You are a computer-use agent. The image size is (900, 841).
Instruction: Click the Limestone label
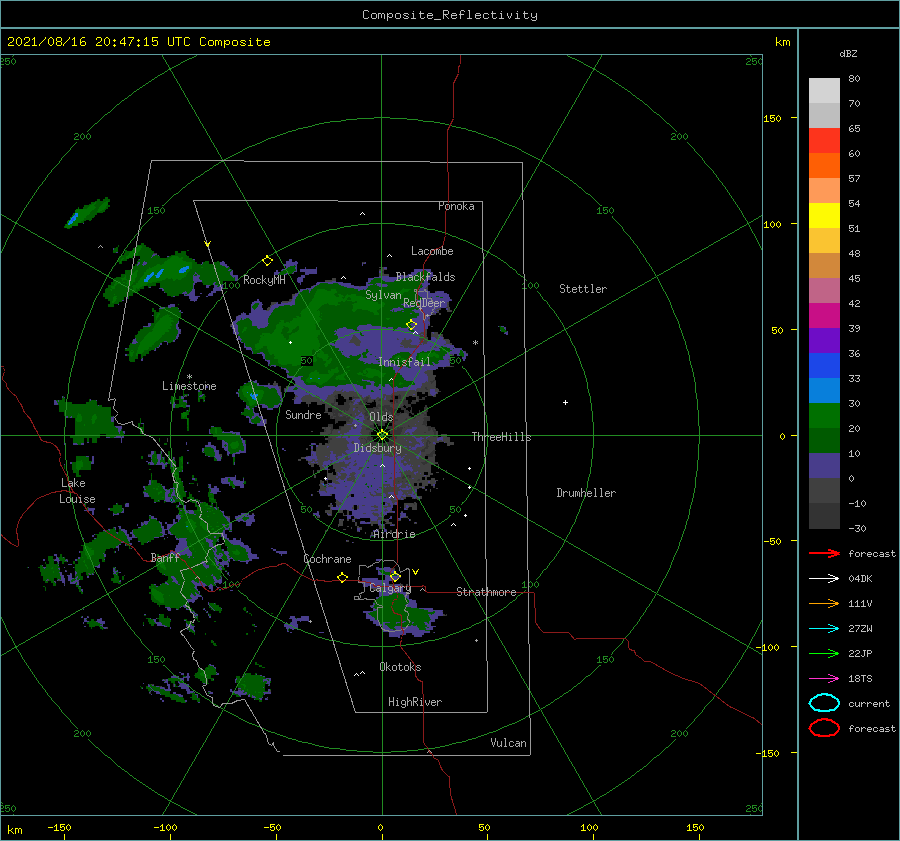tap(189, 386)
